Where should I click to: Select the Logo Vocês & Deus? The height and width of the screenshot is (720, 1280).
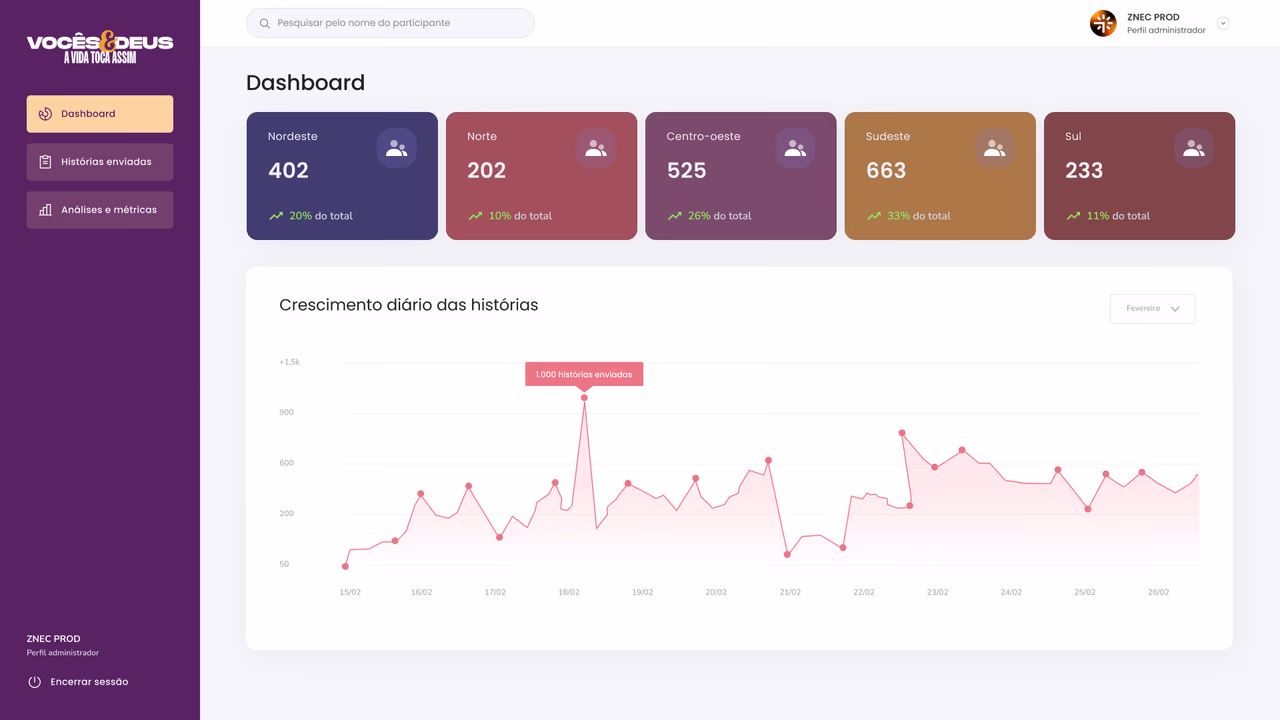tap(100, 46)
